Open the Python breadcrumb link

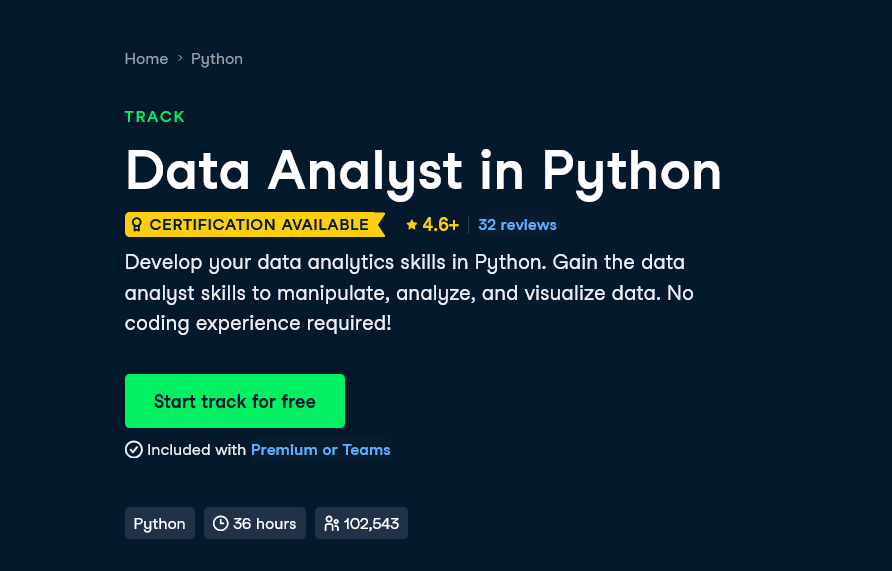[x=217, y=59]
